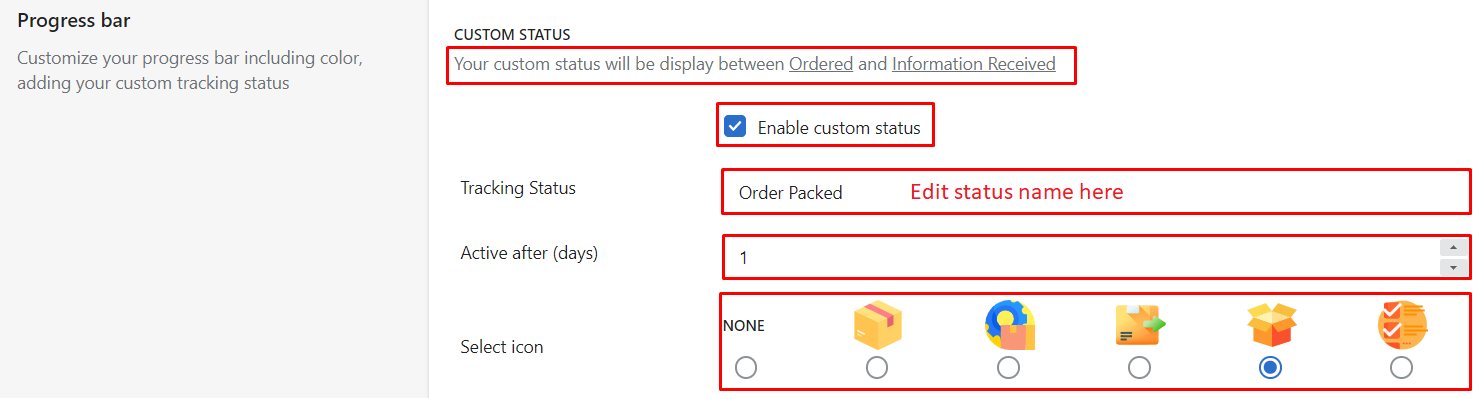
Task: Select the radio button under NONE
Action: click(x=745, y=368)
